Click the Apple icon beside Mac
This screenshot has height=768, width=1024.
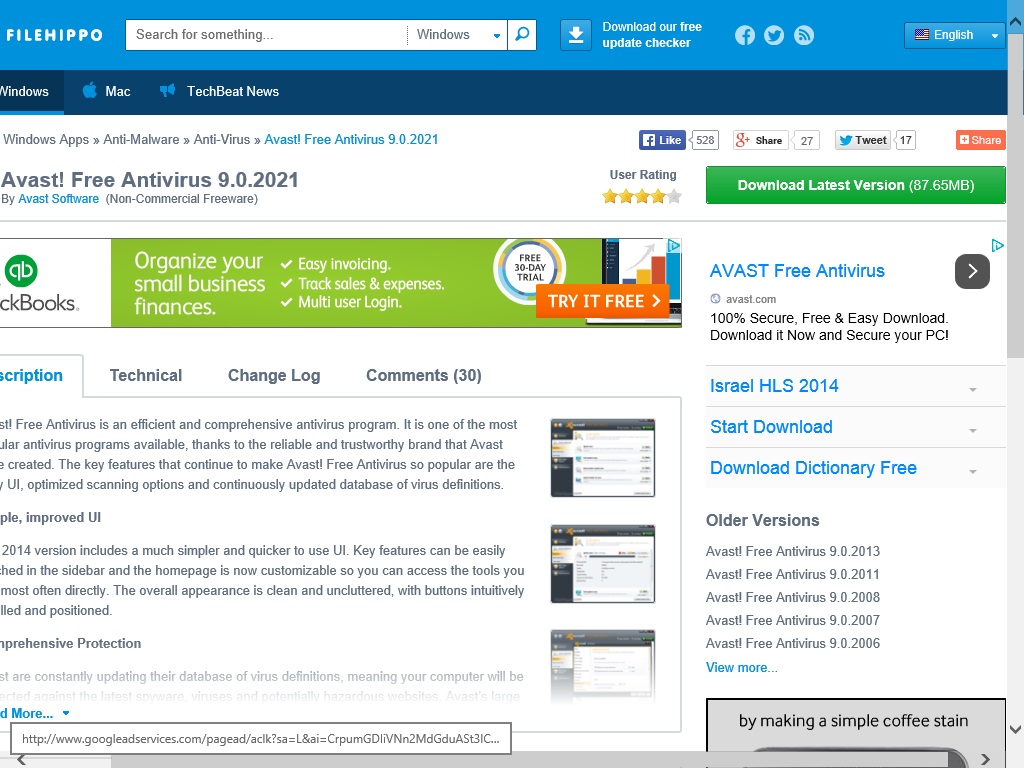[x=89, y=91]
